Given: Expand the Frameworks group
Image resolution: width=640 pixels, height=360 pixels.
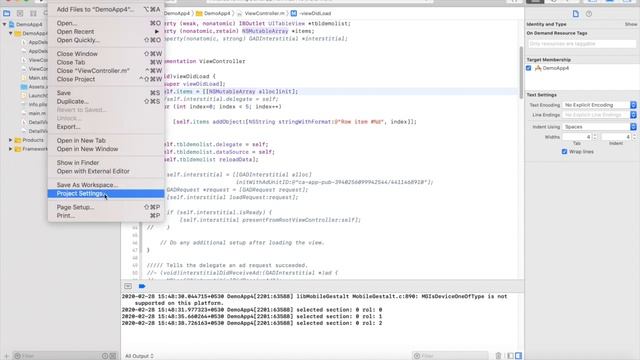Looking at the screenshot, I should pos(11,149).
